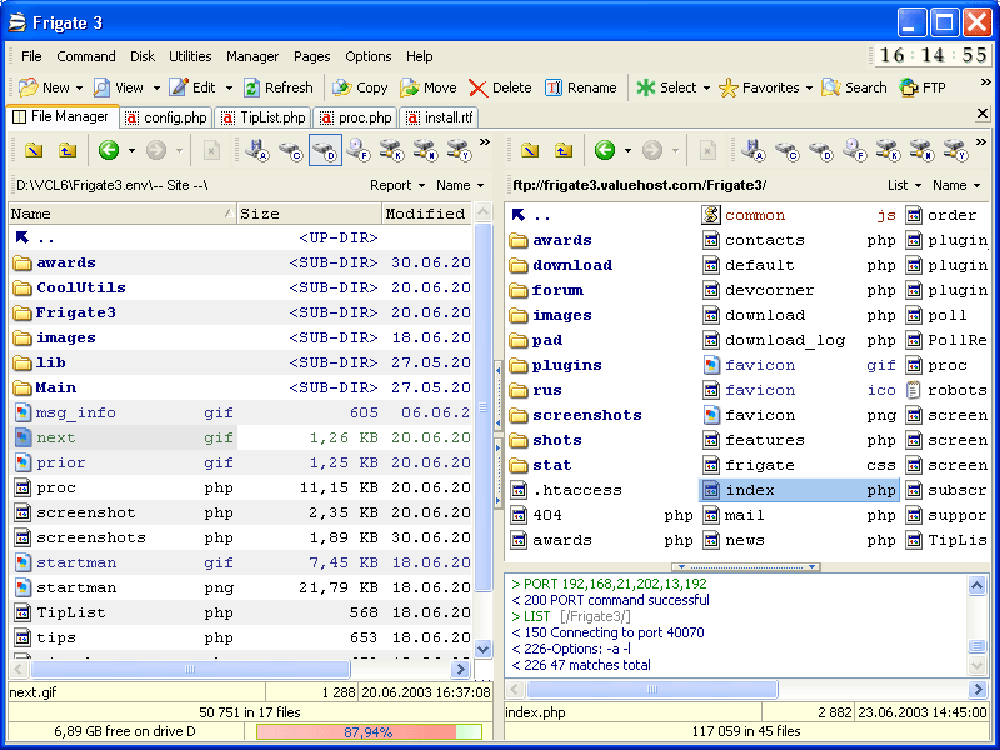Switch left panel to drive C
The width and height of the screenshot is (1000, 750).
point(291,151)
